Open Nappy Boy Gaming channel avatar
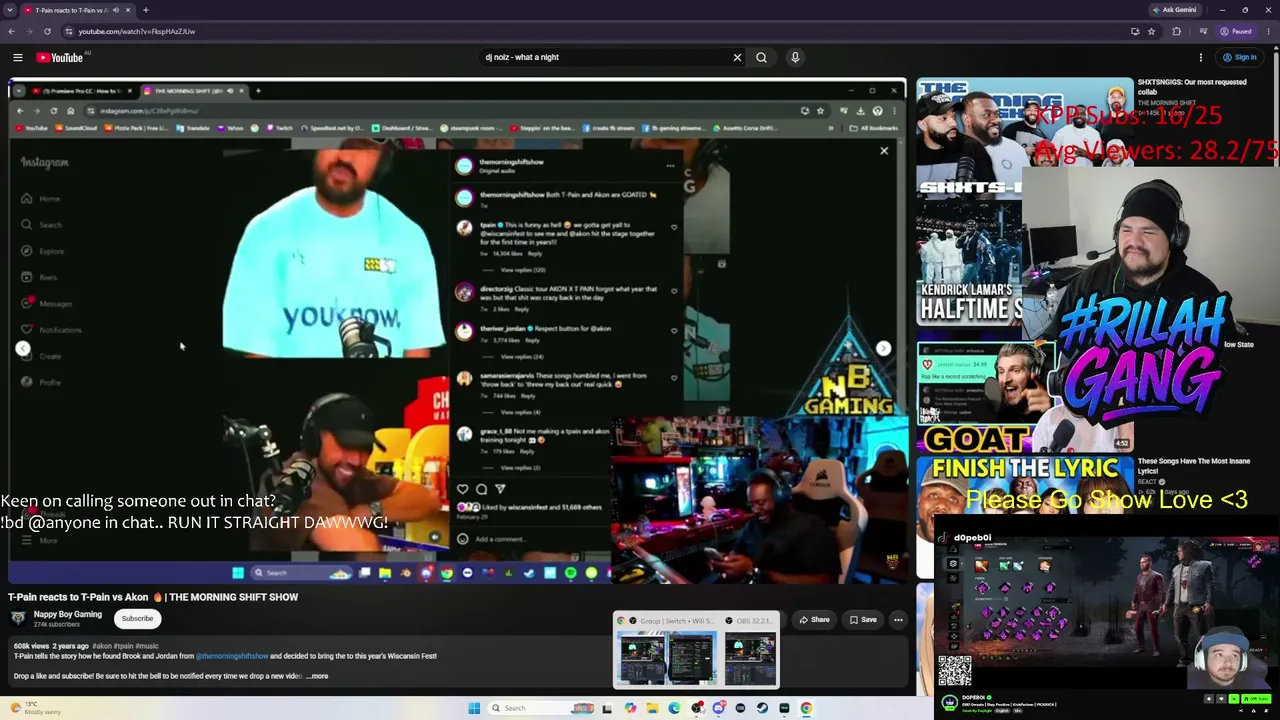Image resolution: width=1280 pixels, height=720 pixels. [18, 618]
